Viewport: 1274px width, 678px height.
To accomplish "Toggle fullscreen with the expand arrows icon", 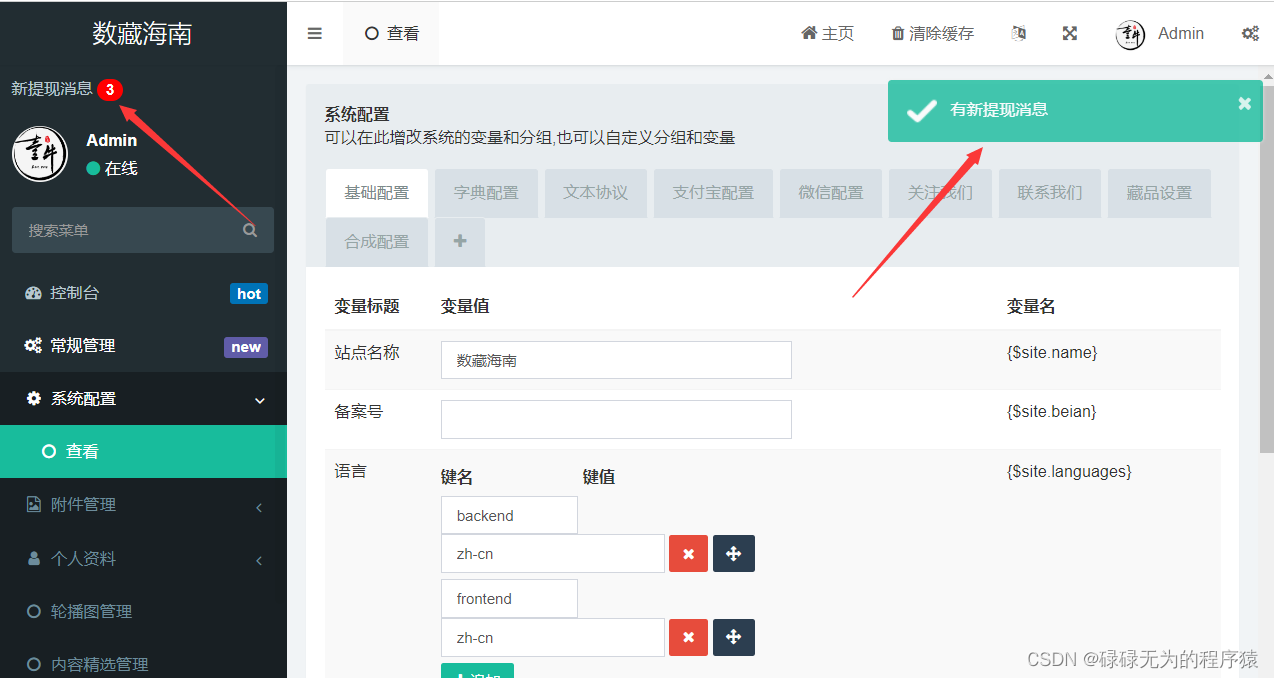I will (x=1069, y=33).
